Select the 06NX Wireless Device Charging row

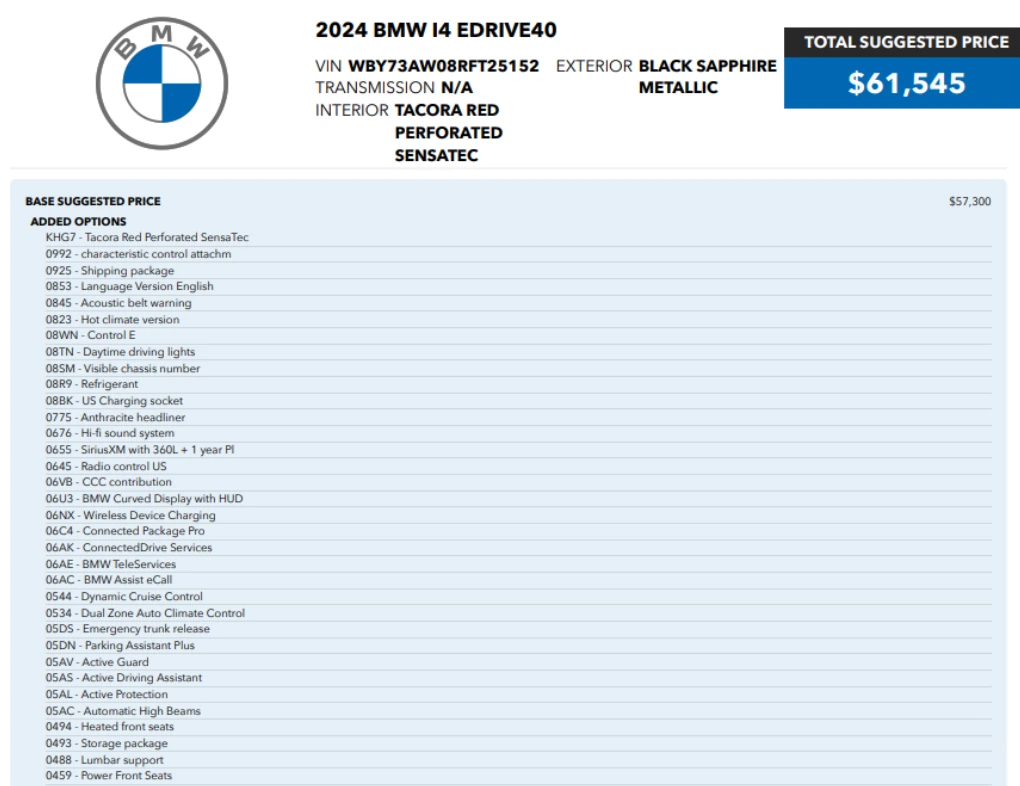(x=518, y=515)
